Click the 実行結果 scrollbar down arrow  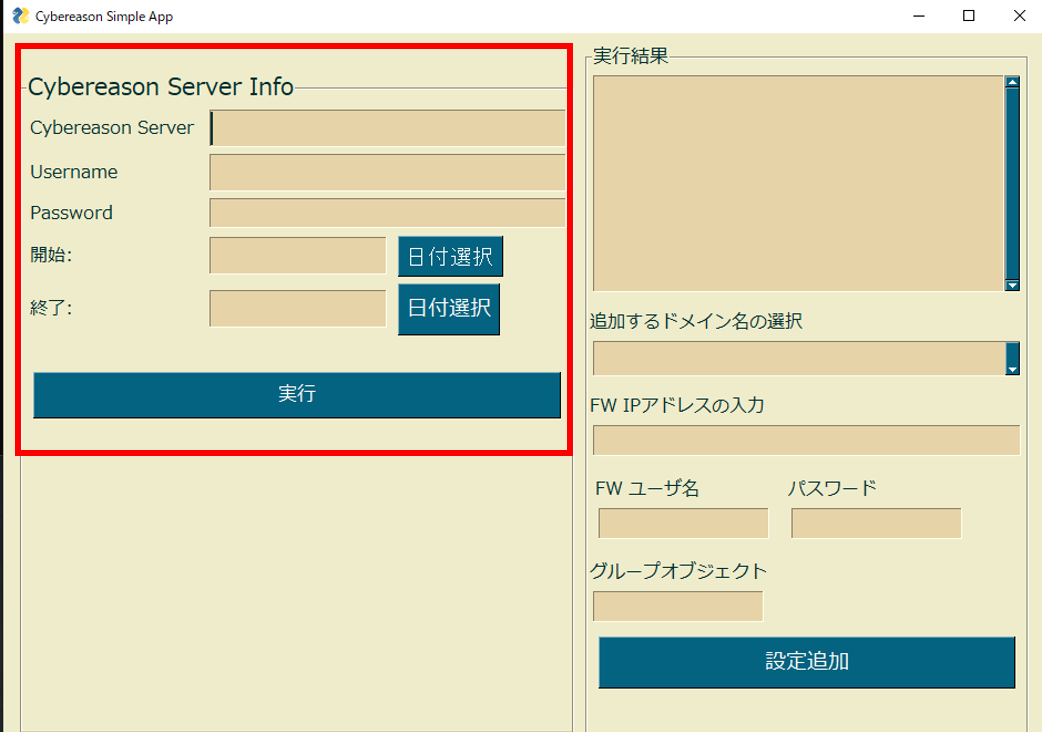(x=1012, y=285)
